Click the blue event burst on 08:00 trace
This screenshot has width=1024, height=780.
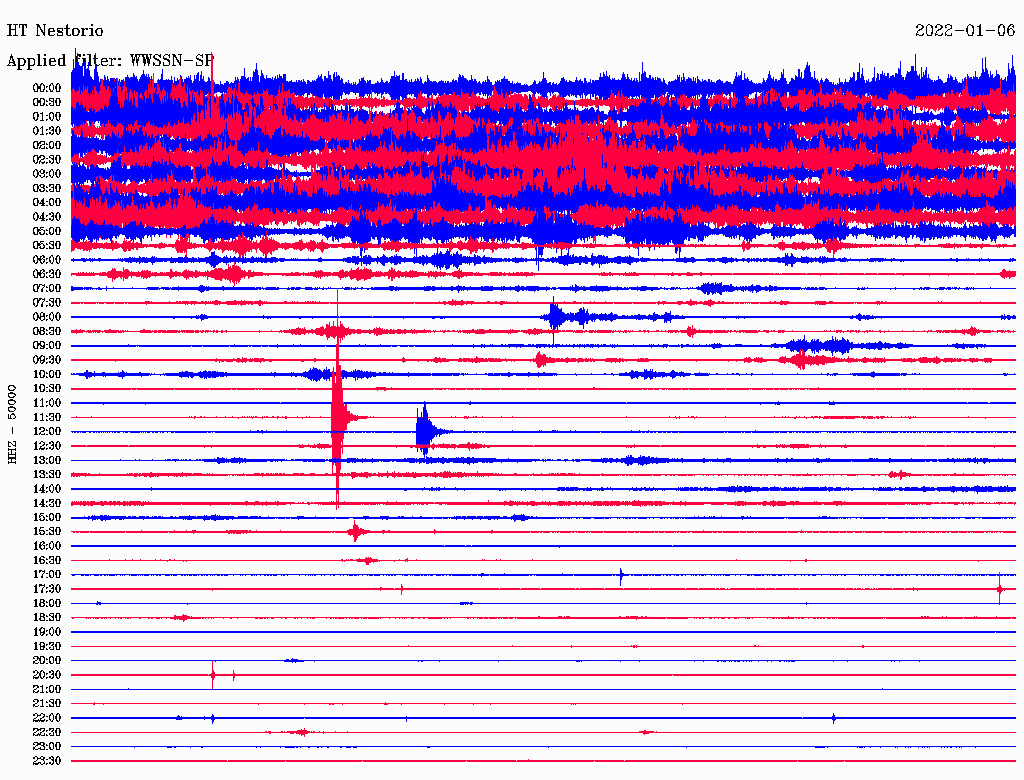[555, 317]
